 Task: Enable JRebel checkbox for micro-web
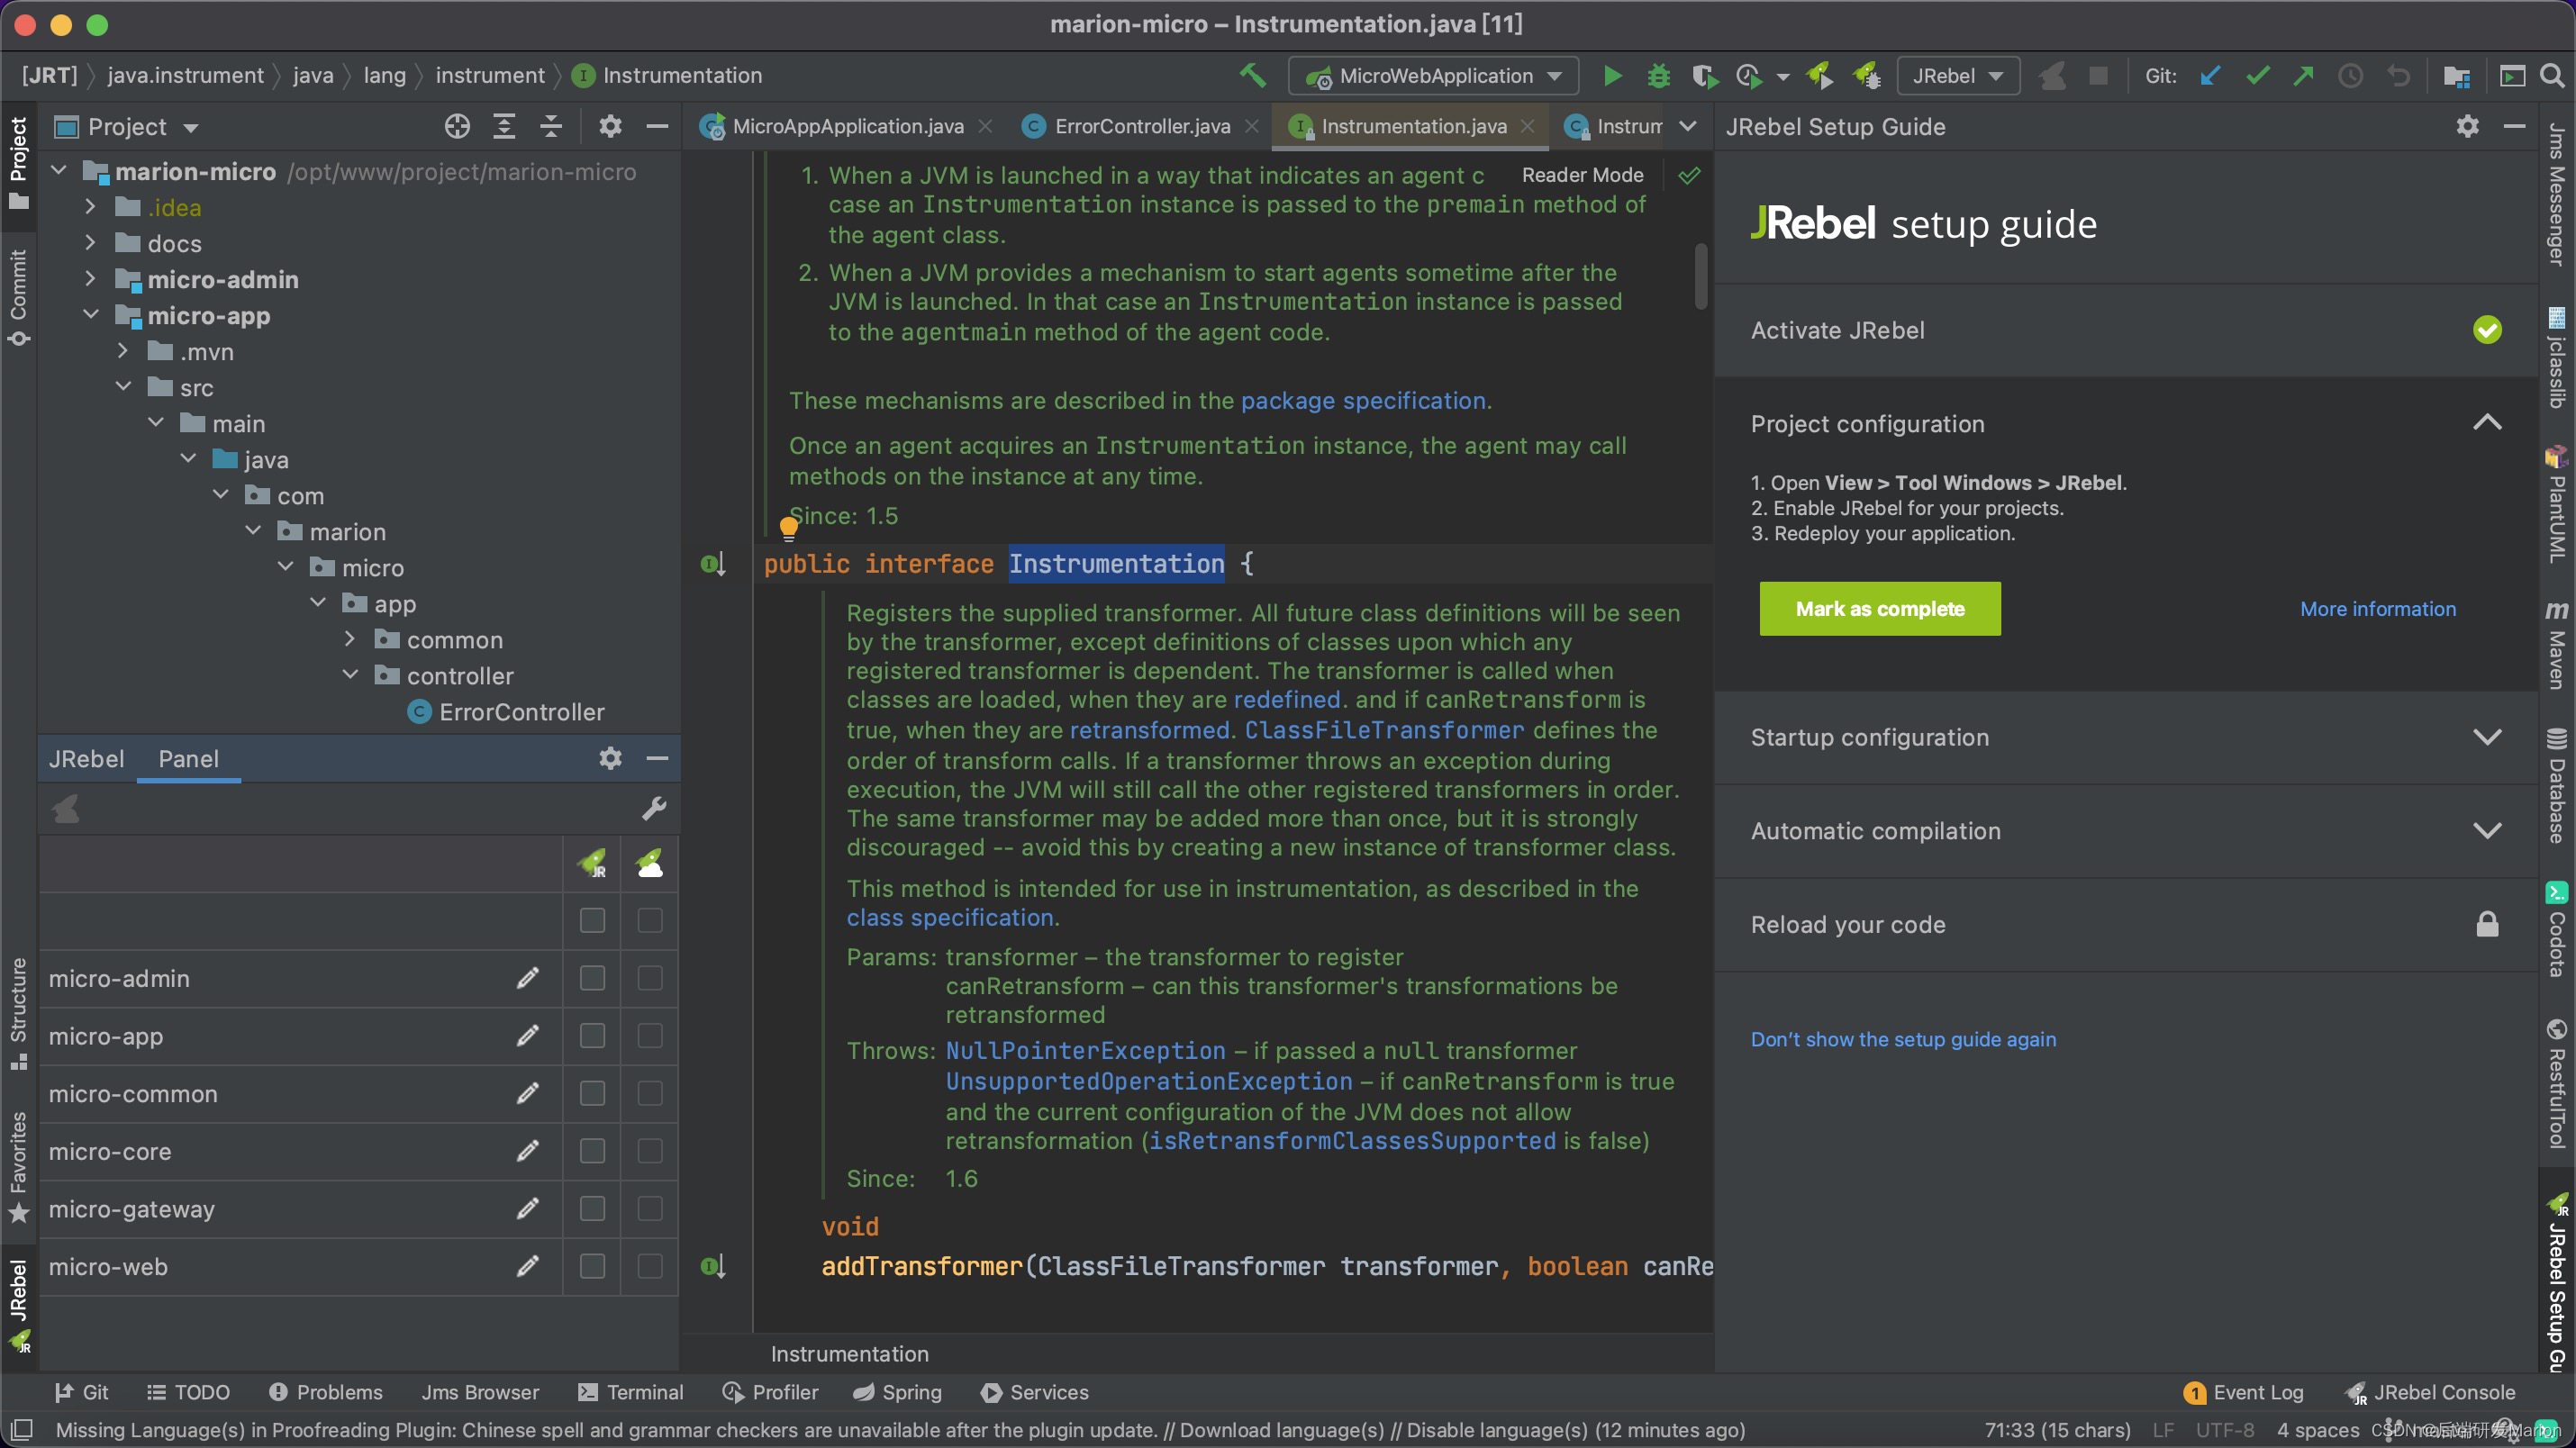[x=592, y=1266]
